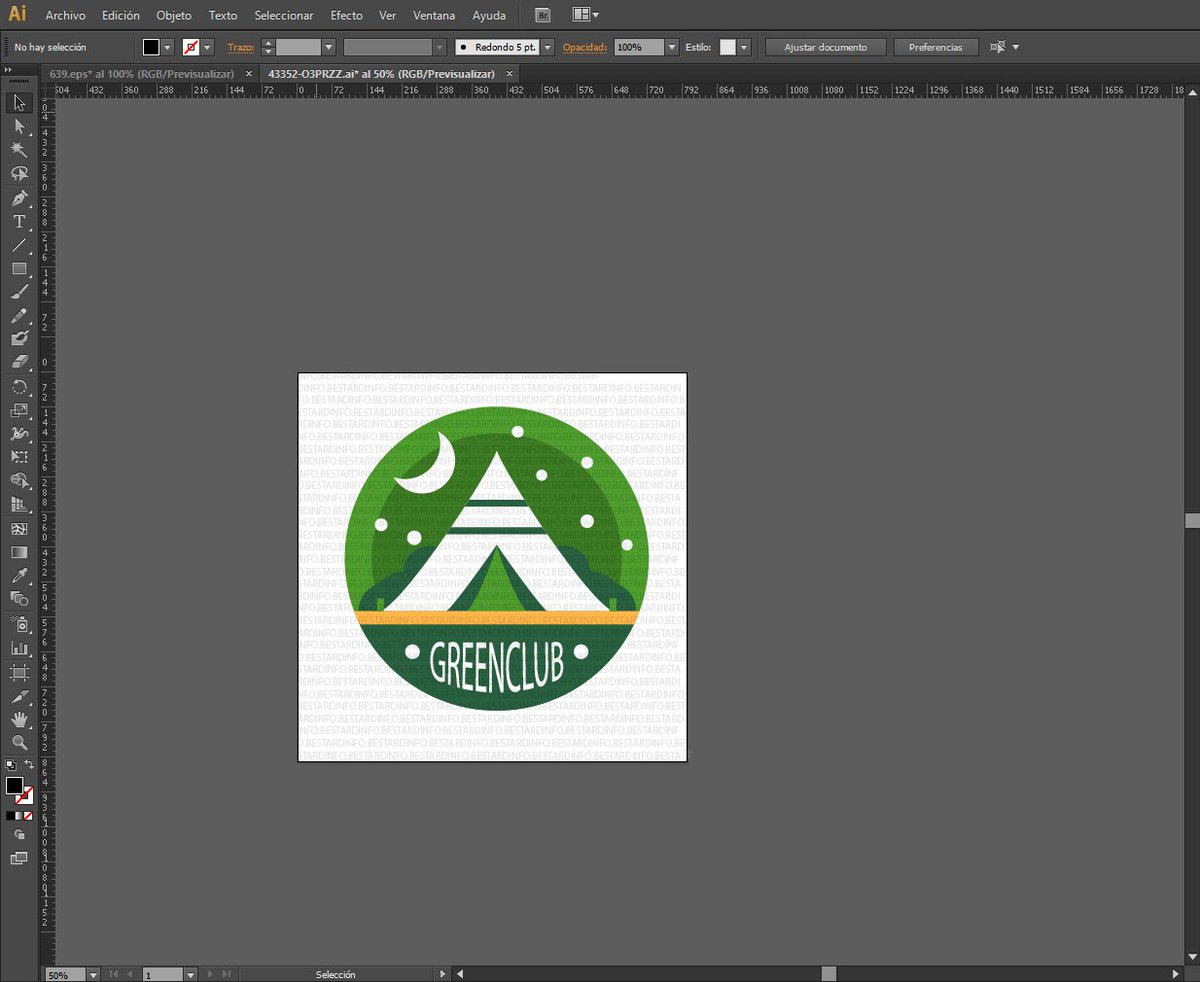Select the Shape Builder tool

pos(19,482)
